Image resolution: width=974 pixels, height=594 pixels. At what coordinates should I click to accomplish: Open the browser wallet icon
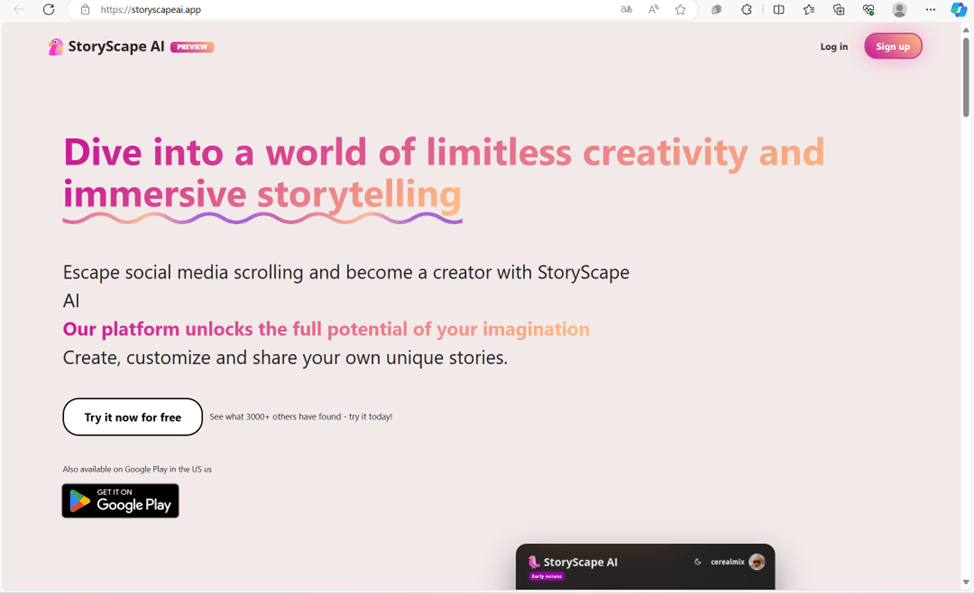pos(868,9)
